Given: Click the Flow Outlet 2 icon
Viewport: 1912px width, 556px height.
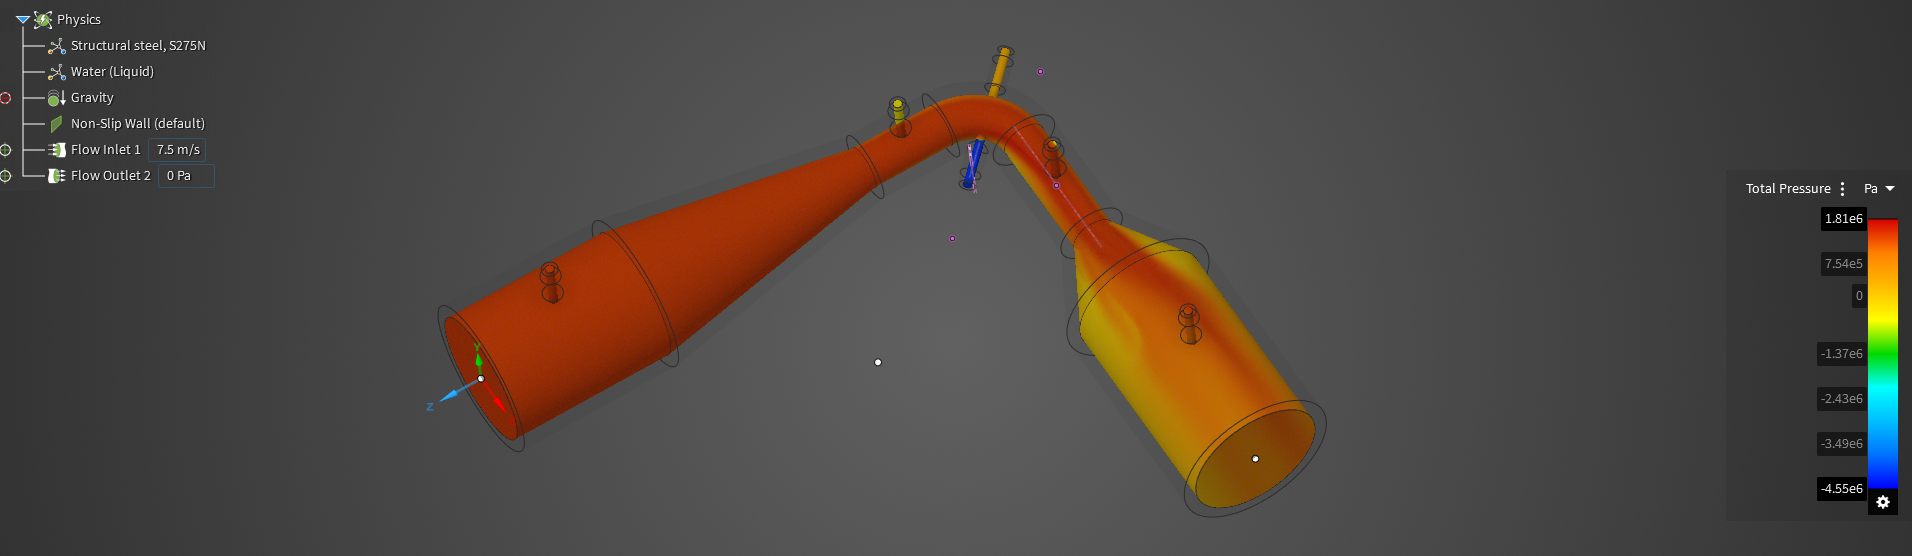Looking at the screenshot, I should (57, 176).
